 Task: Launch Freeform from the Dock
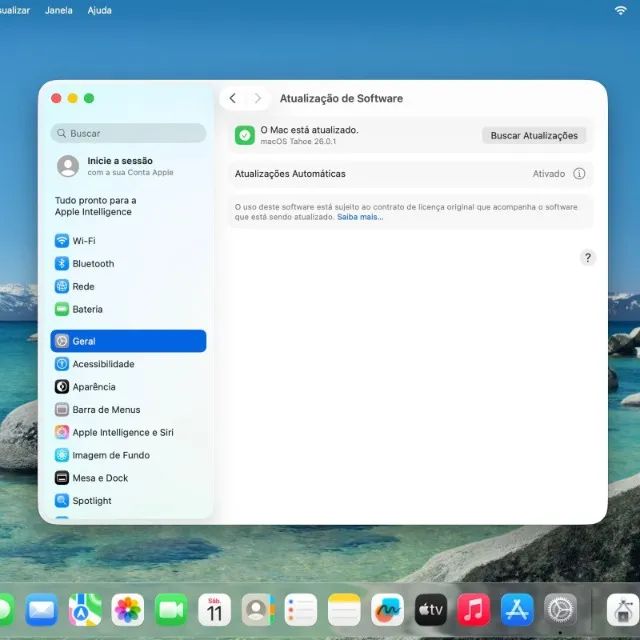point(387,610)
